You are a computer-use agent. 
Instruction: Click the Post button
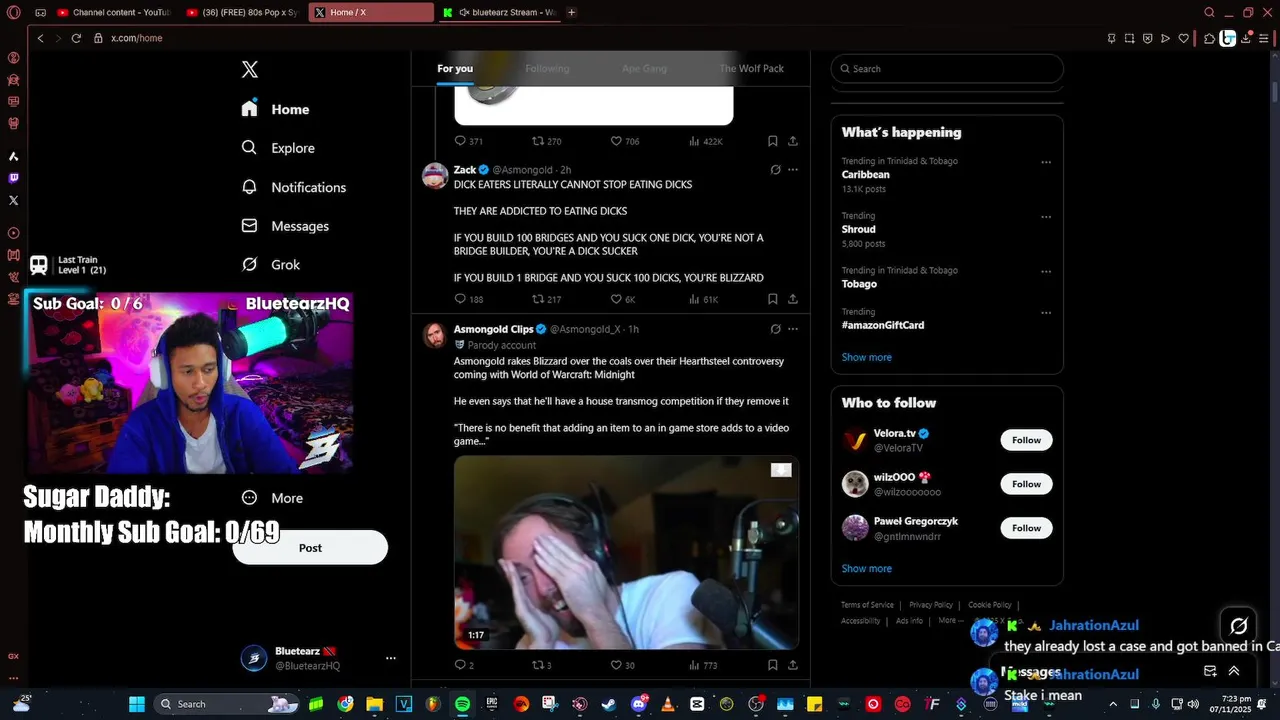click(x=310, y=548)
